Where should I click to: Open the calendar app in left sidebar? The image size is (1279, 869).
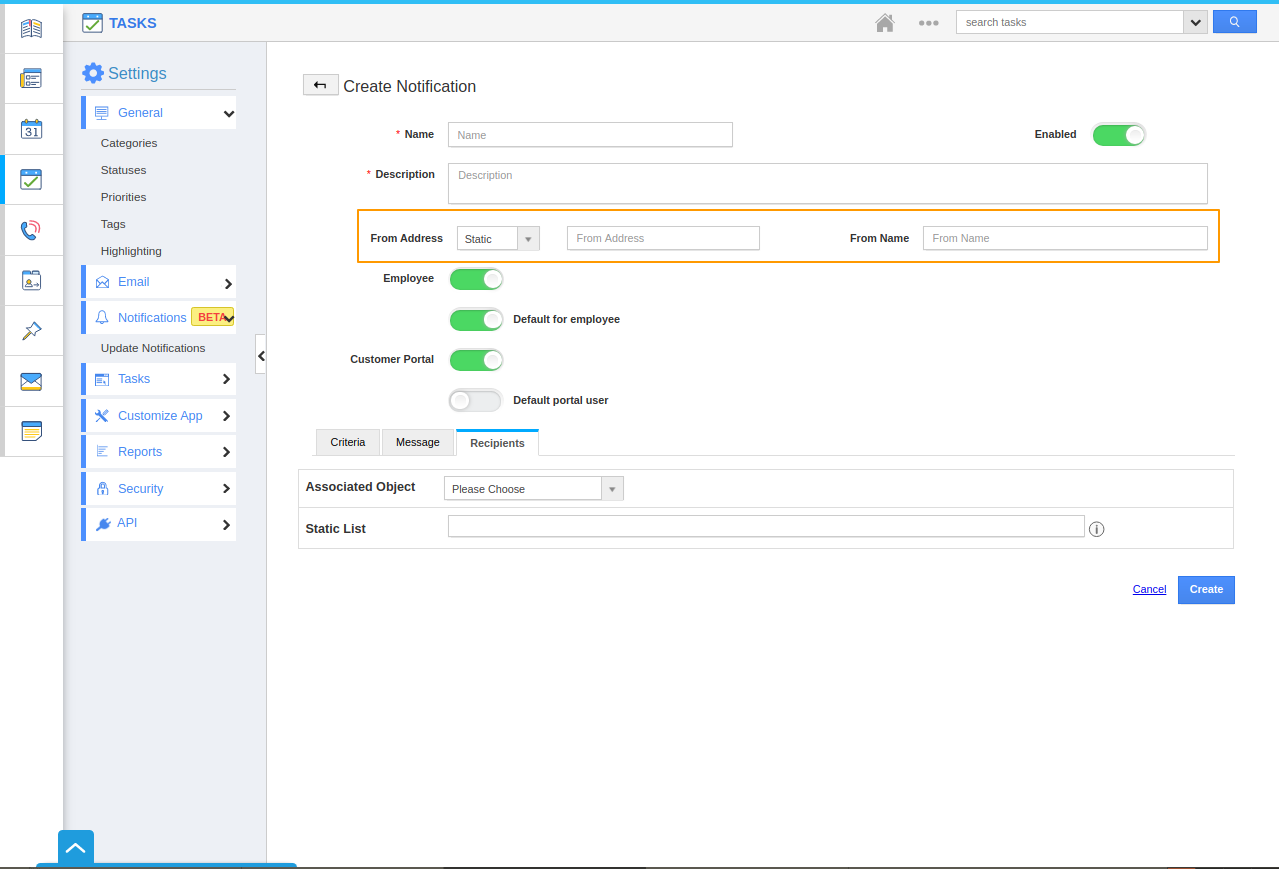coord(32,129)
